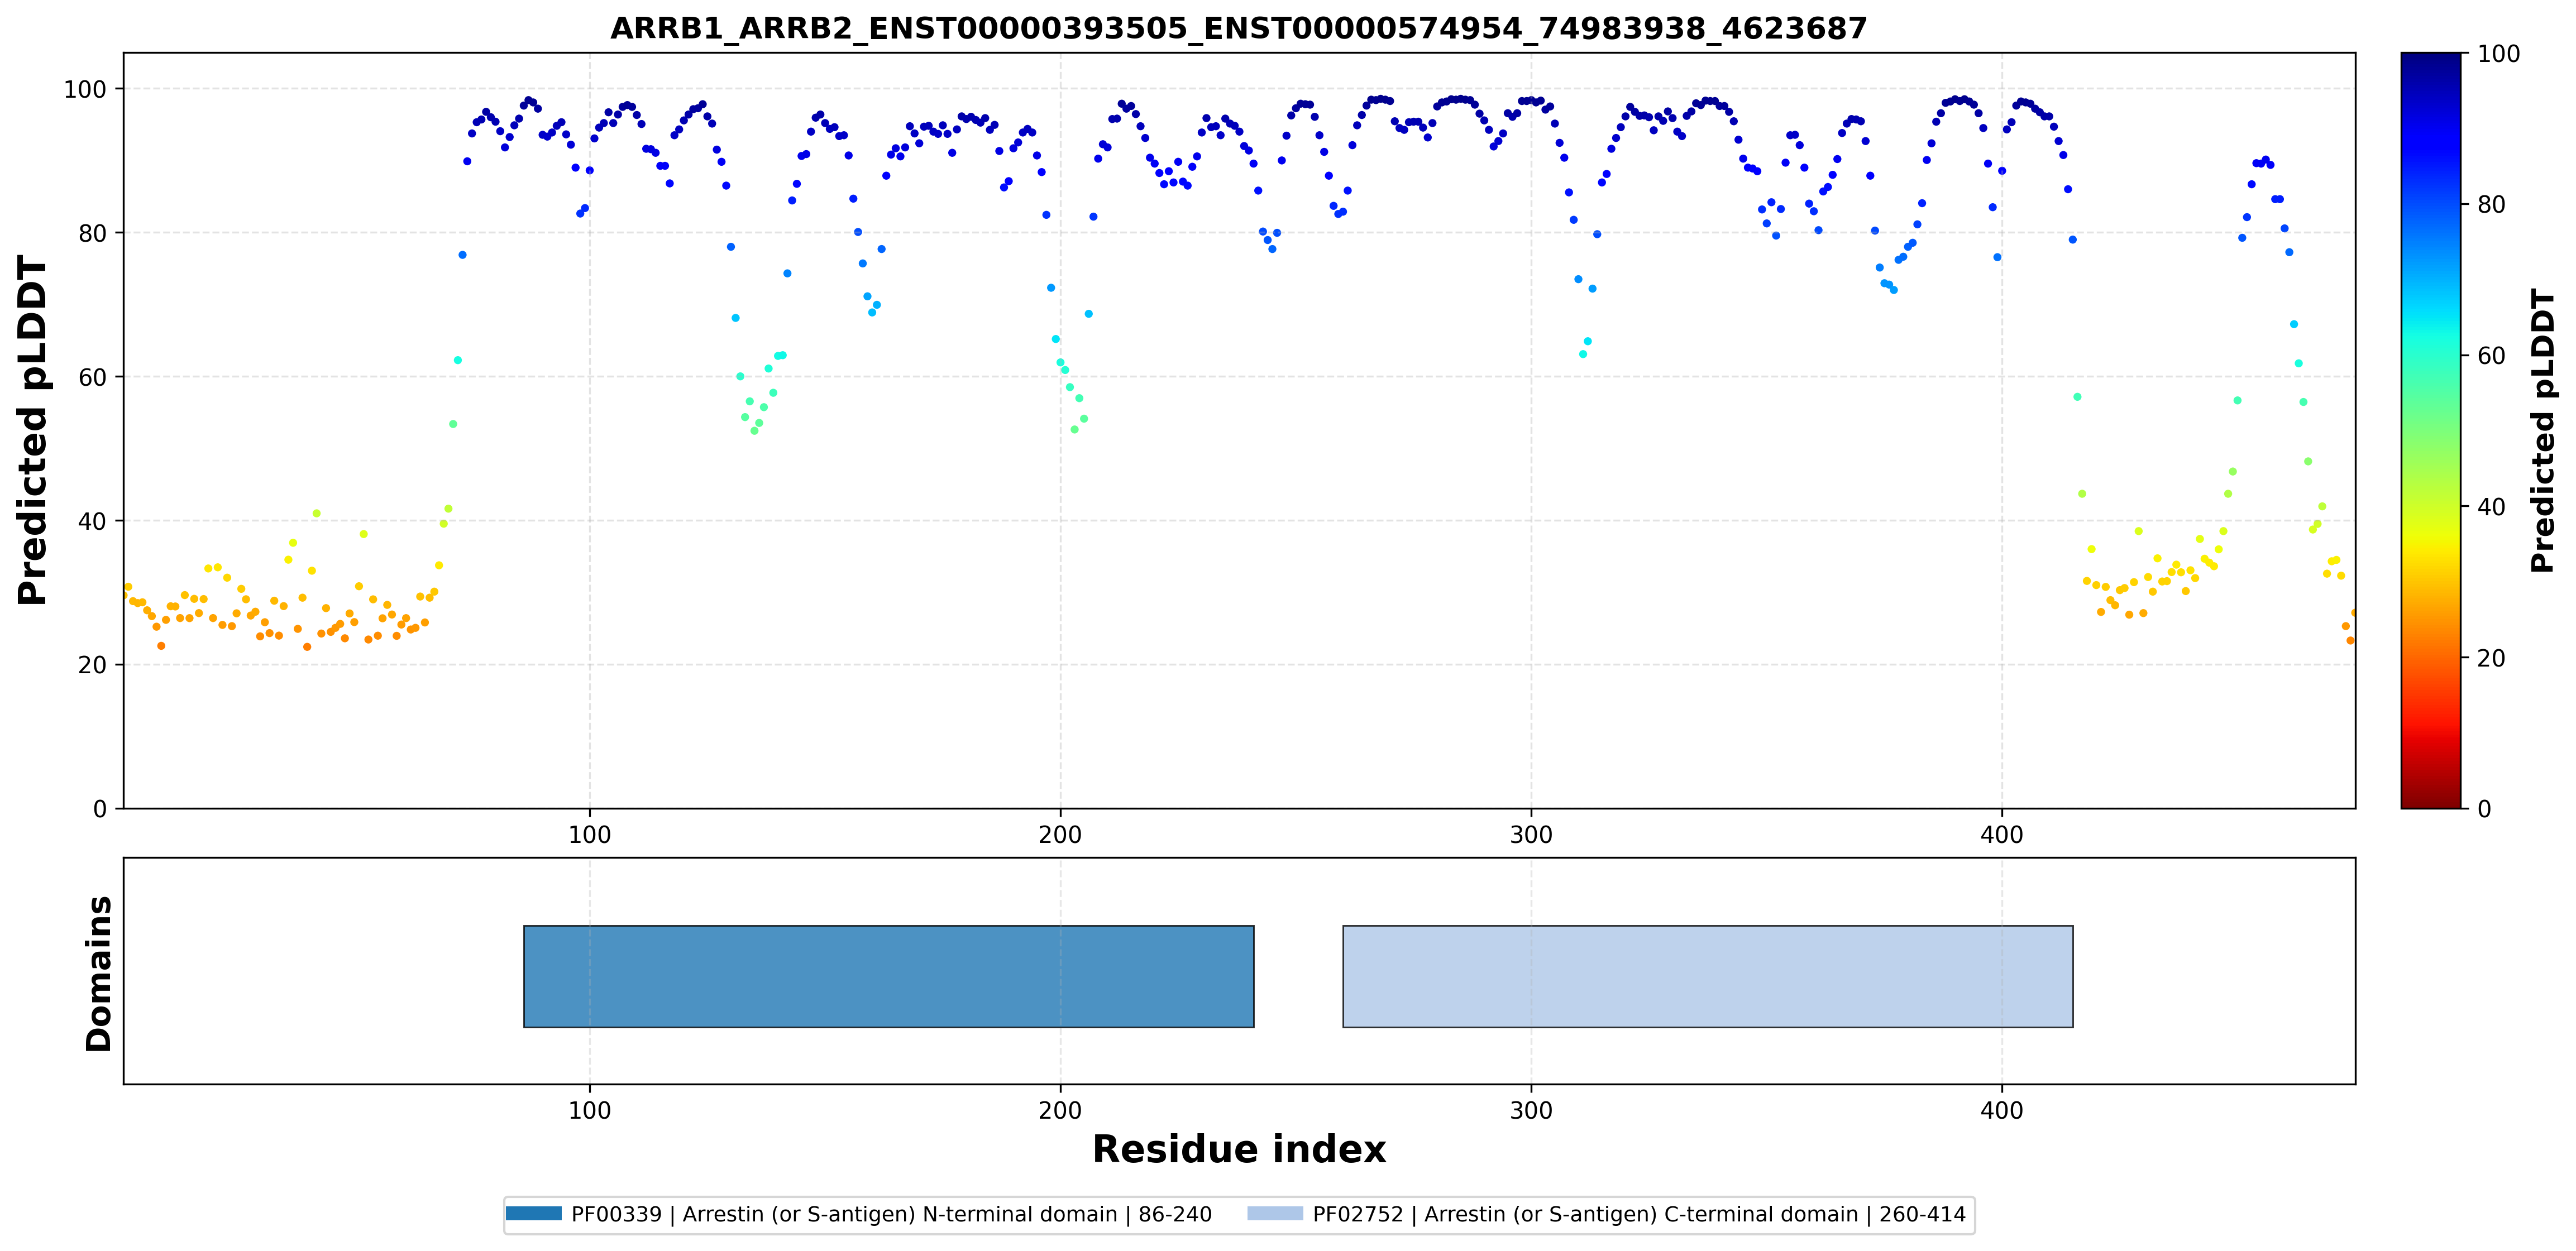
Task: Click the dark blue PF00339 legend swatch
Action: coord(533,1214)
